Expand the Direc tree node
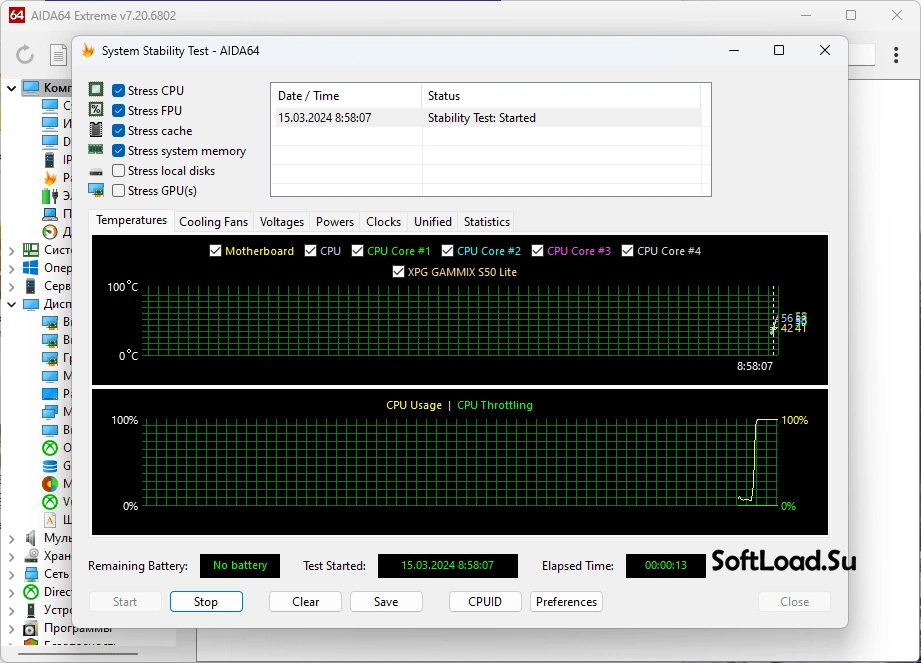 click(x=11, y=593)
